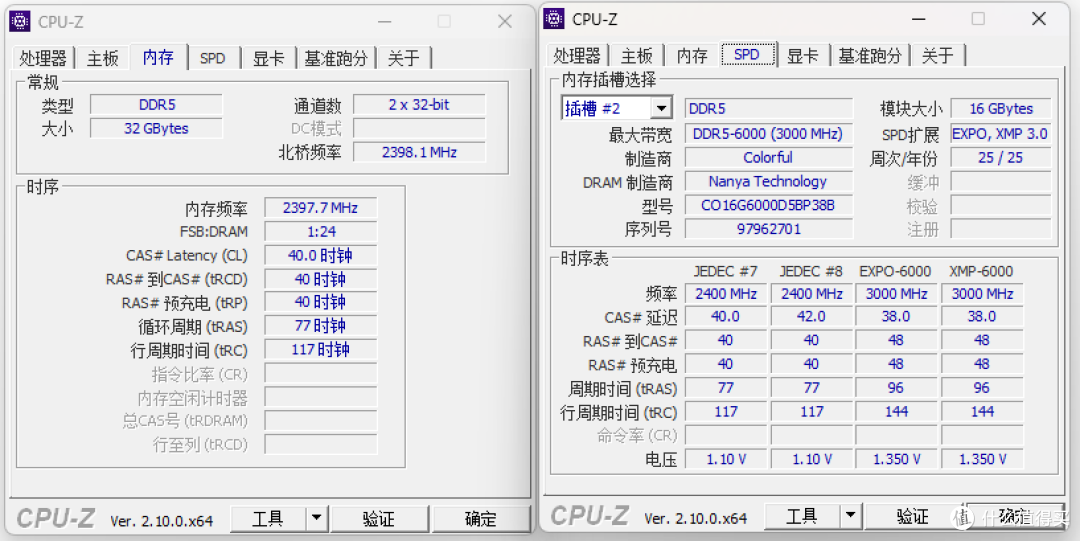Minimize the left CPU-Z window
1080x541 pixels.
tap(385, 21)
